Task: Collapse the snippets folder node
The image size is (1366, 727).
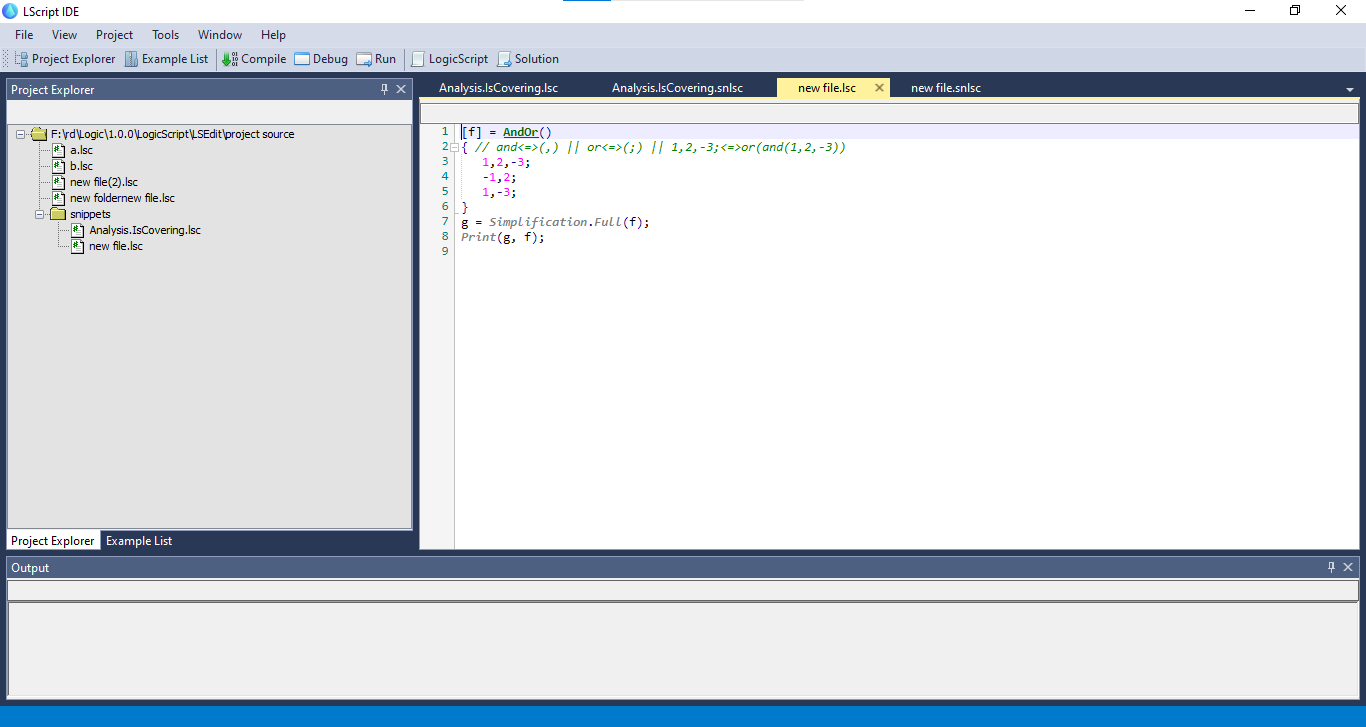Action: click(x=41, y=214)
